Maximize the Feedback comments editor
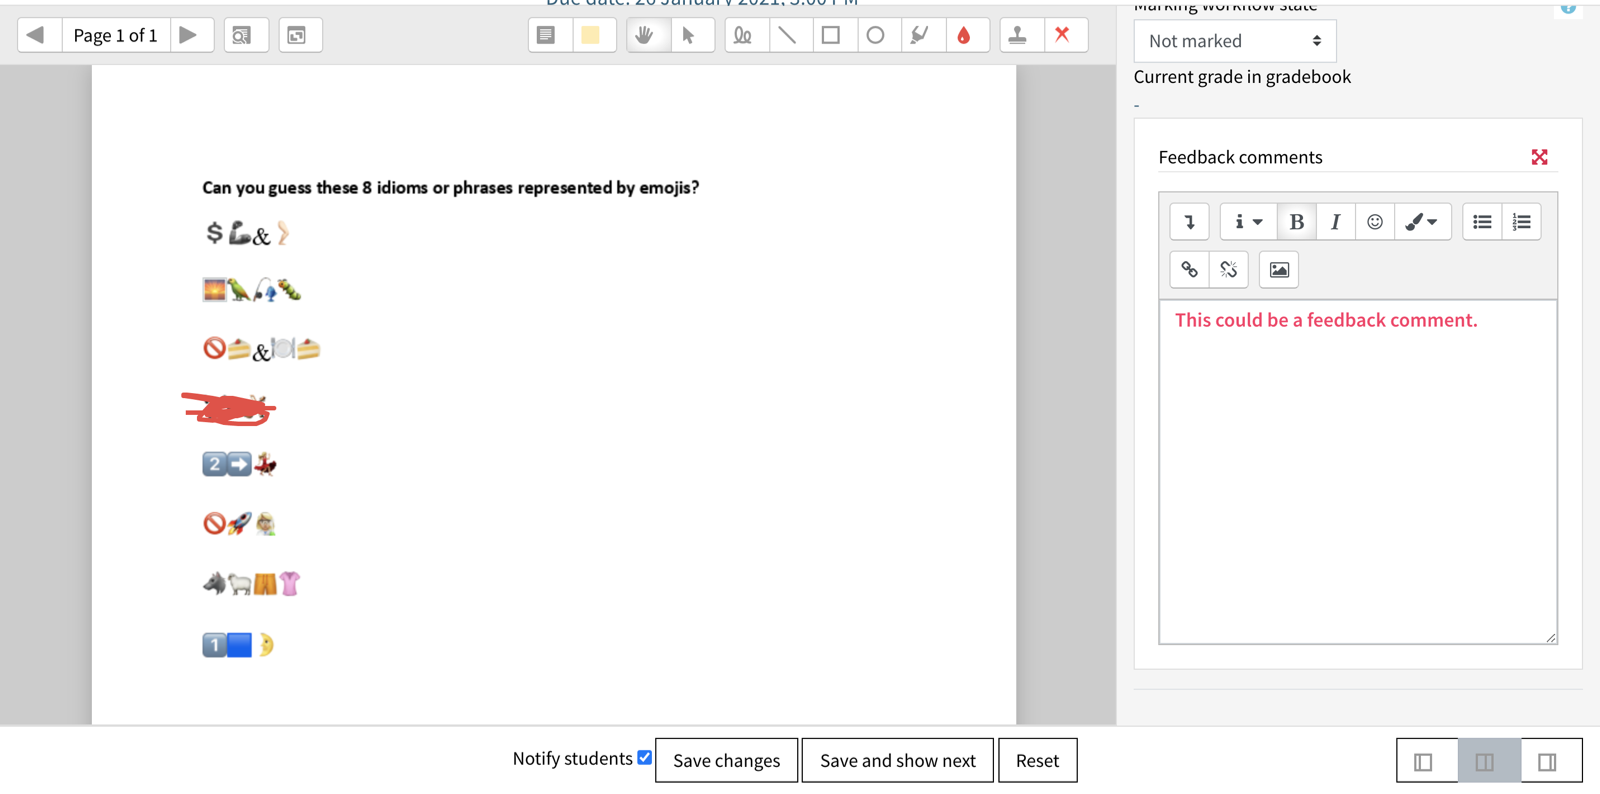 tap(1539, 157)
